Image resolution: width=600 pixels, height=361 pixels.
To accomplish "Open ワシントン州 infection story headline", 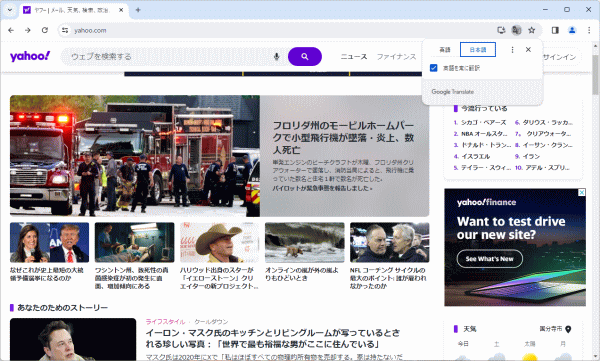I will [x=132, y=278].
